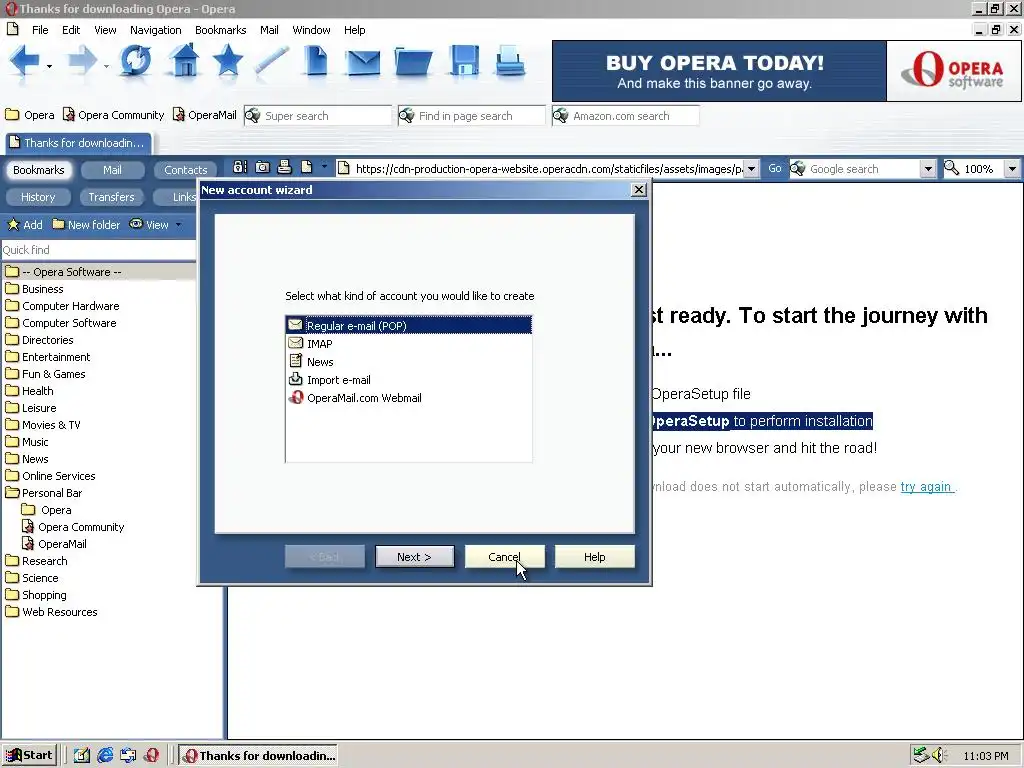
Task: Click the security lock icon on address bar
Action: [x=240, y=167]
